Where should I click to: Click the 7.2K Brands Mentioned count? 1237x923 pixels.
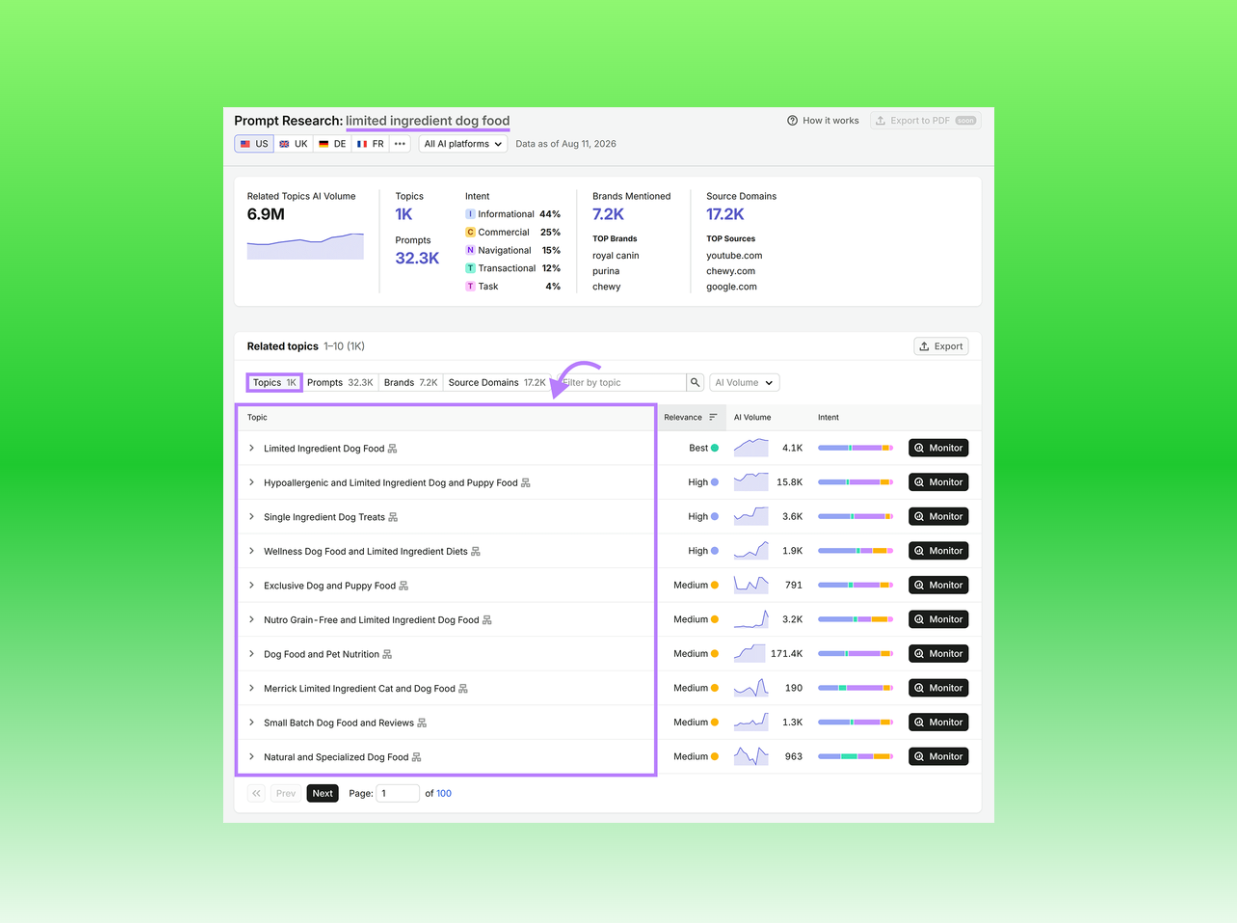[608, 214]
